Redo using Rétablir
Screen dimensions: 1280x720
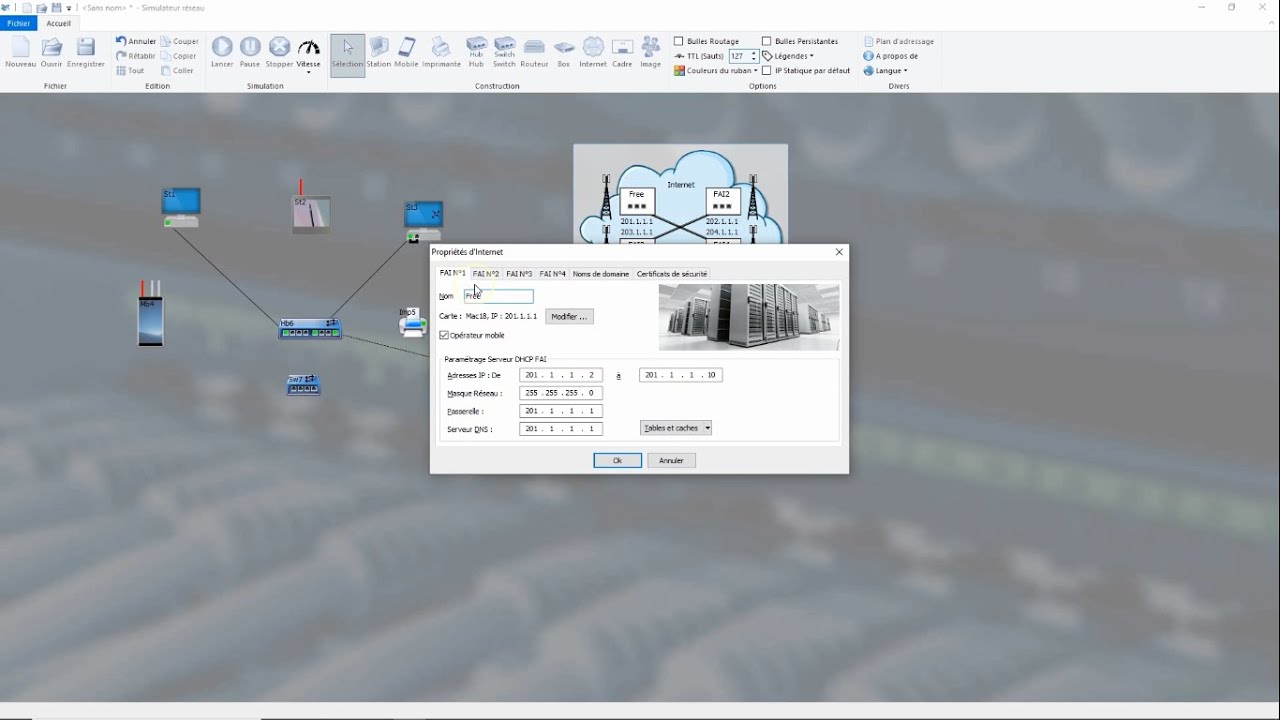(136, 56)
